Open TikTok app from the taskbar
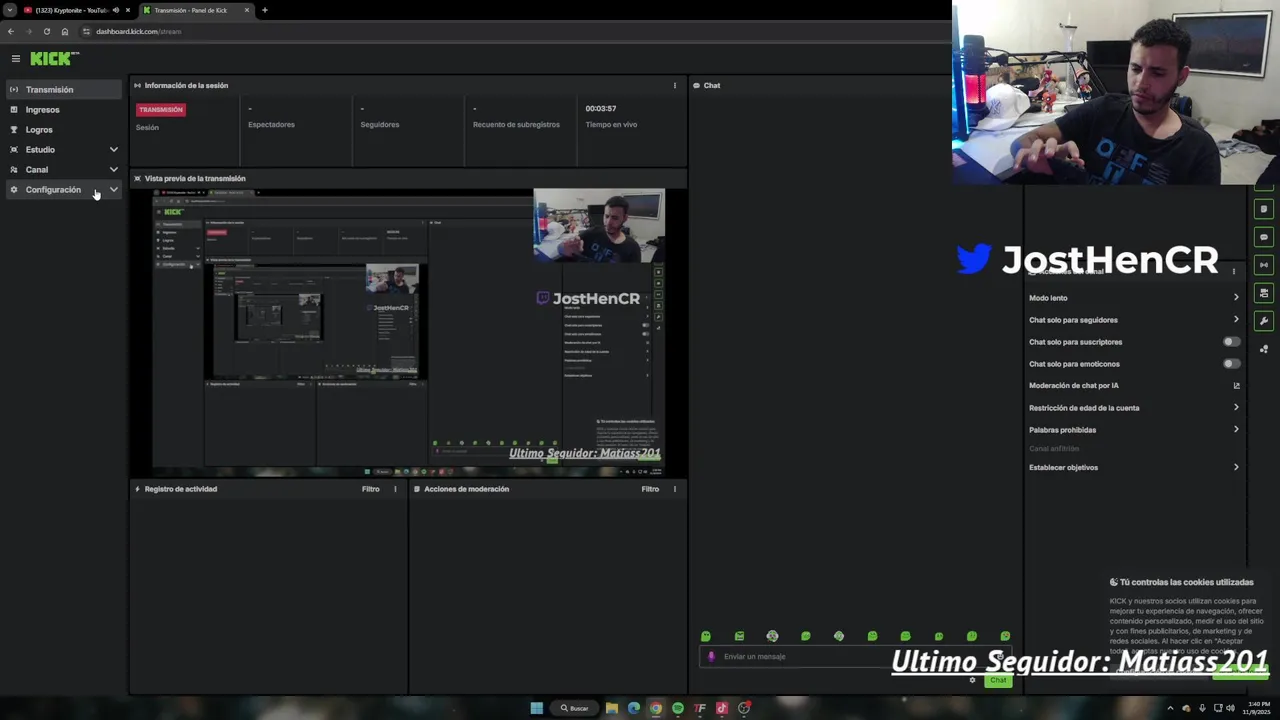This screenshot has height=720, width=1280. click(722, 708)
